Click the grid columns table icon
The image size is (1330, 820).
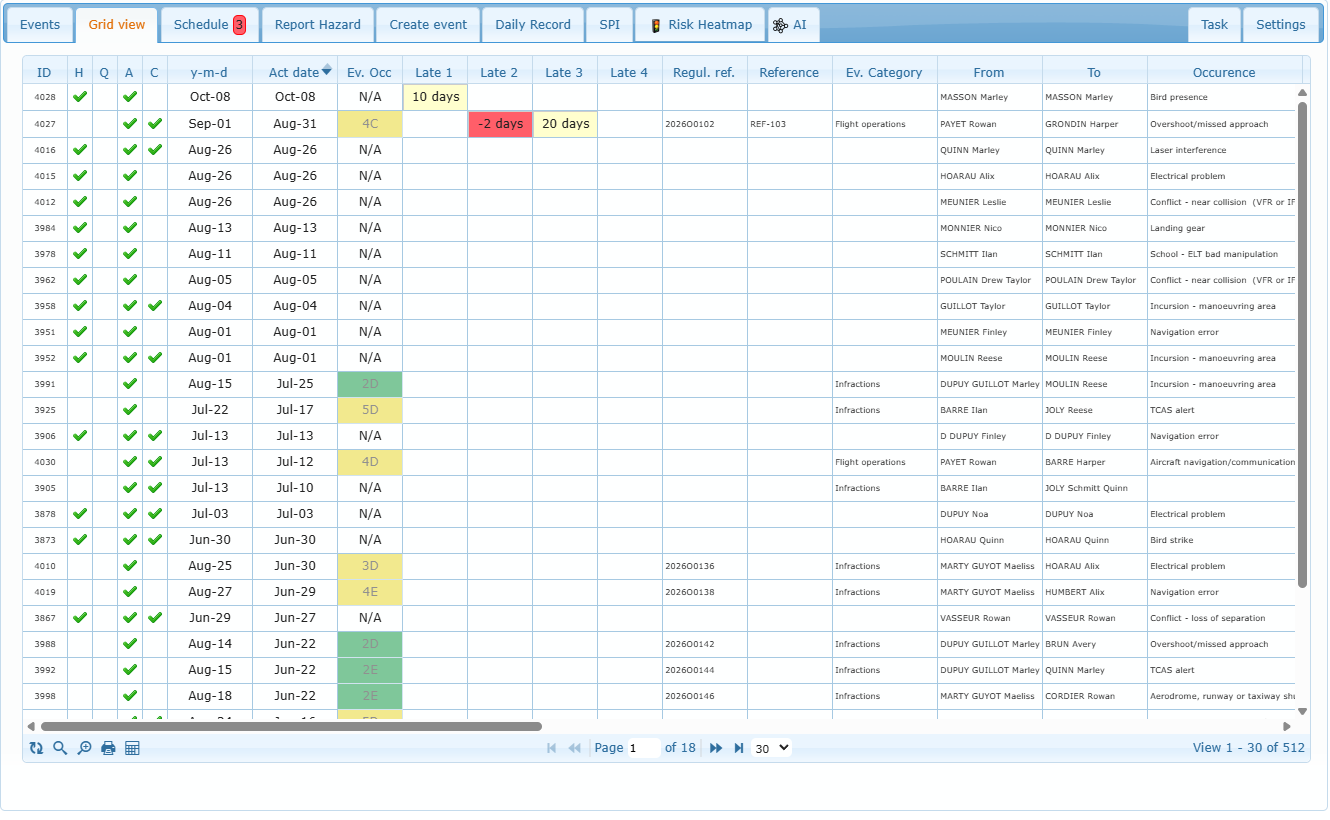pyautogui.click(x=132, y=748)
